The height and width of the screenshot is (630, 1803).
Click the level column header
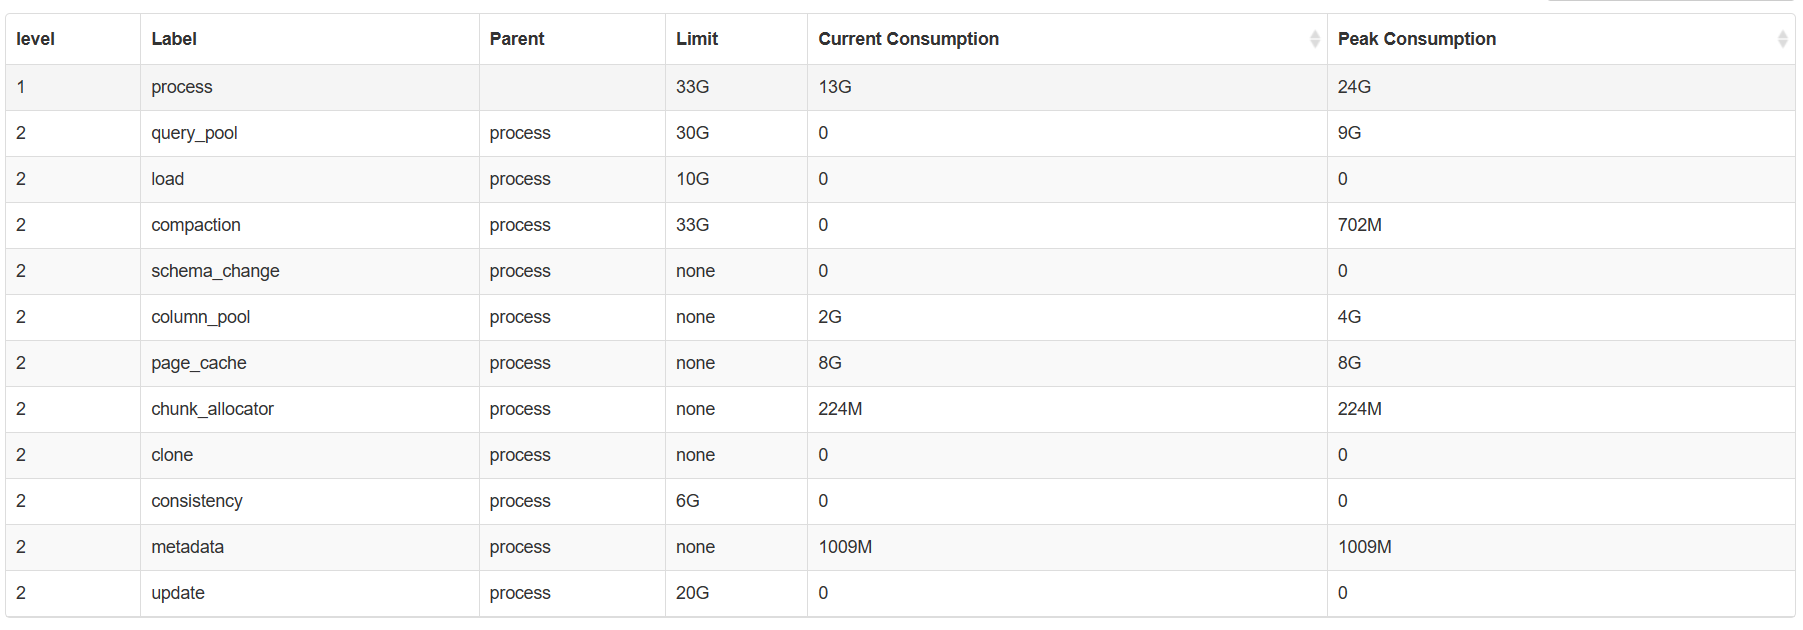[x=36, y=39]
